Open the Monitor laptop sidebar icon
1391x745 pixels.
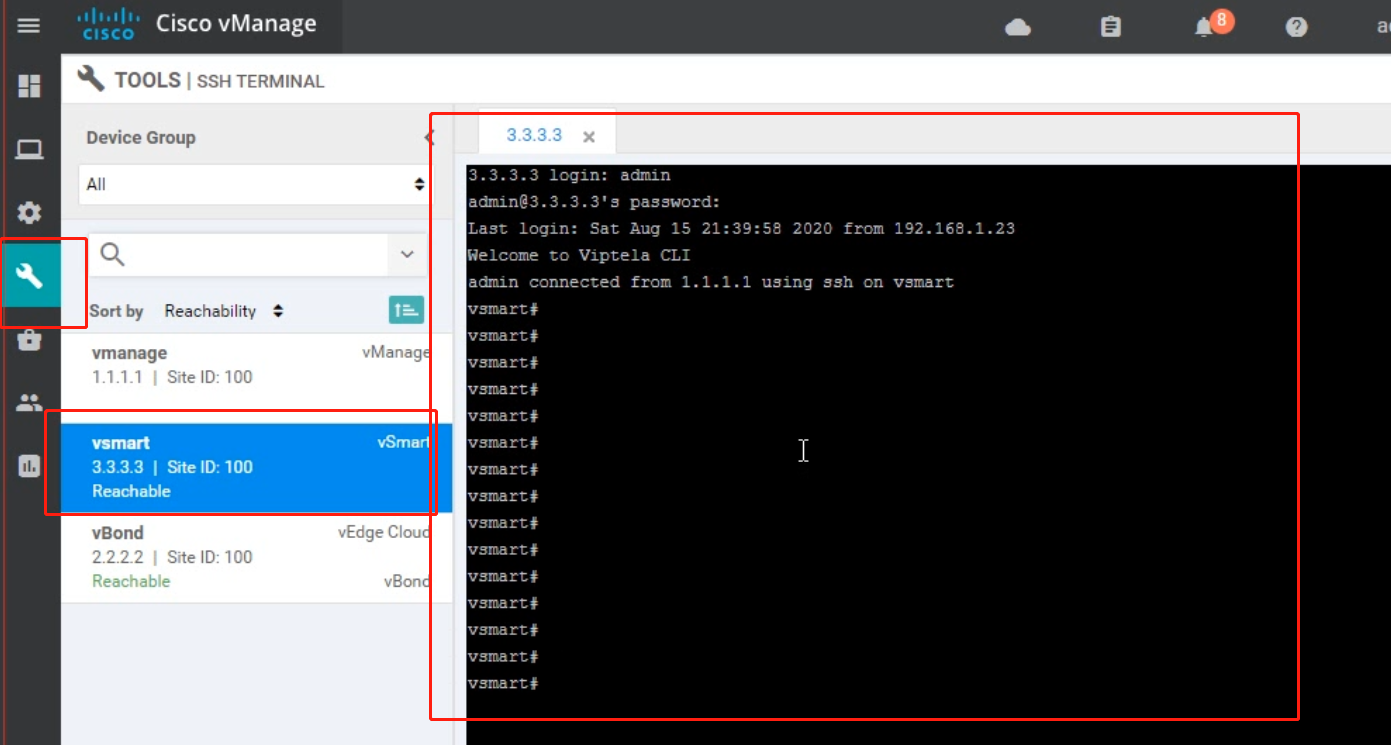click(x=29, y=150)
